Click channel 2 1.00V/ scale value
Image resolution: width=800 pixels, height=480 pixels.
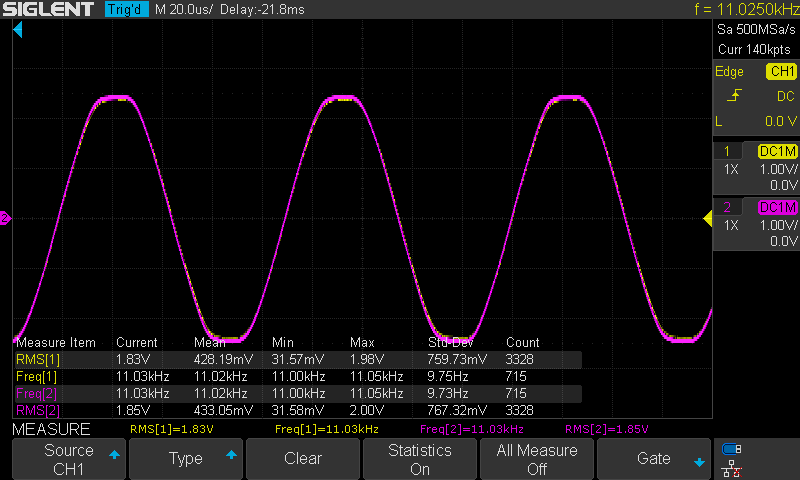(779, 225)
